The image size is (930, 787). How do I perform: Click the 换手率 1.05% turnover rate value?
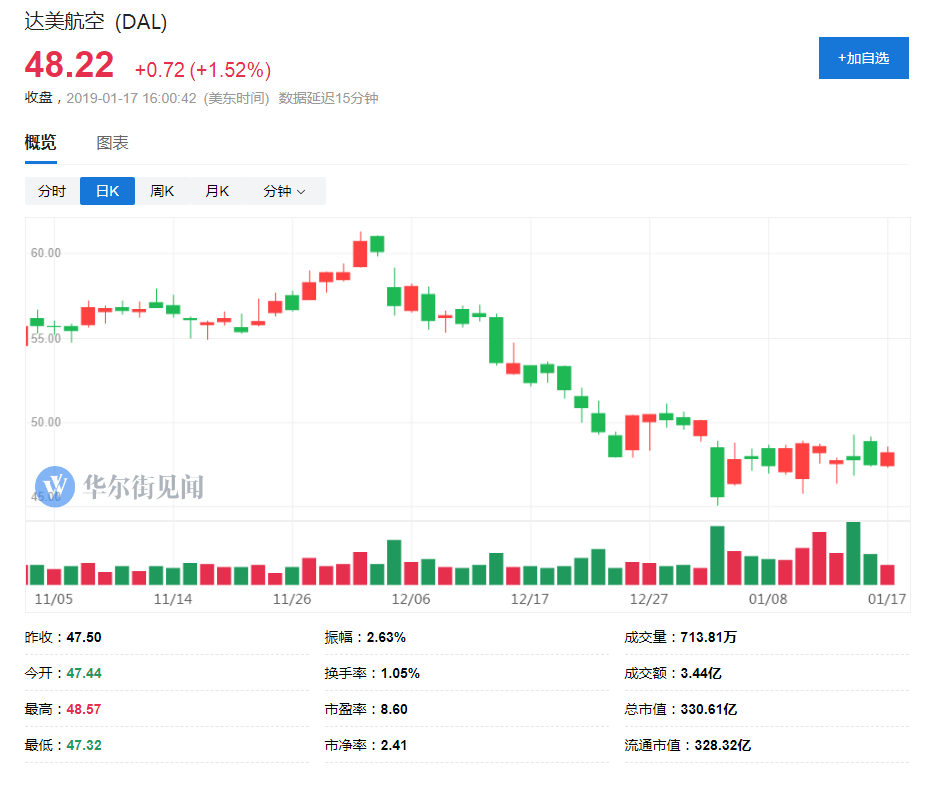click(x=400, y=673)
